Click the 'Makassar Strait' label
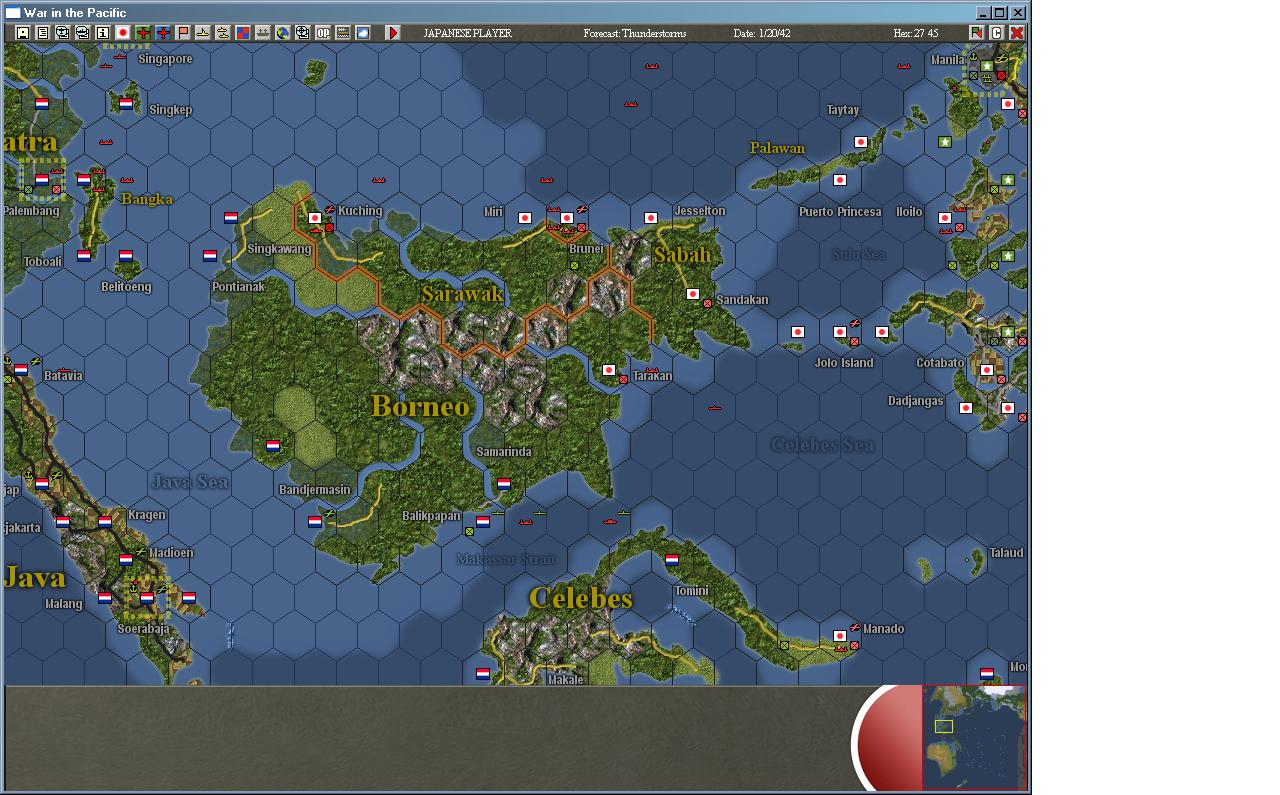The height and width of the screenshot is (795, 1280). point(505,559)
